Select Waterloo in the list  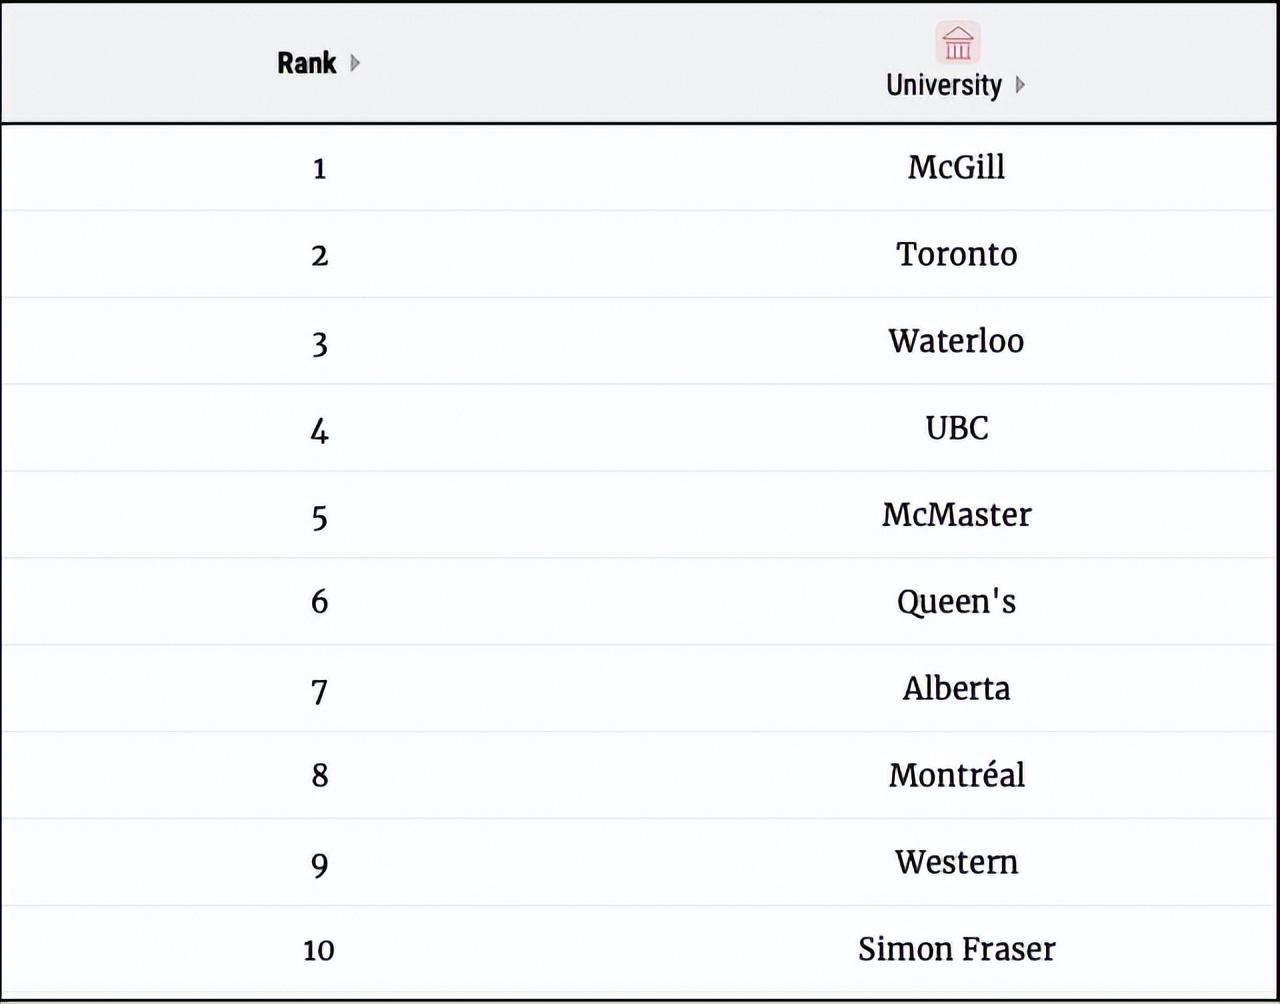[x=956, y=341]
